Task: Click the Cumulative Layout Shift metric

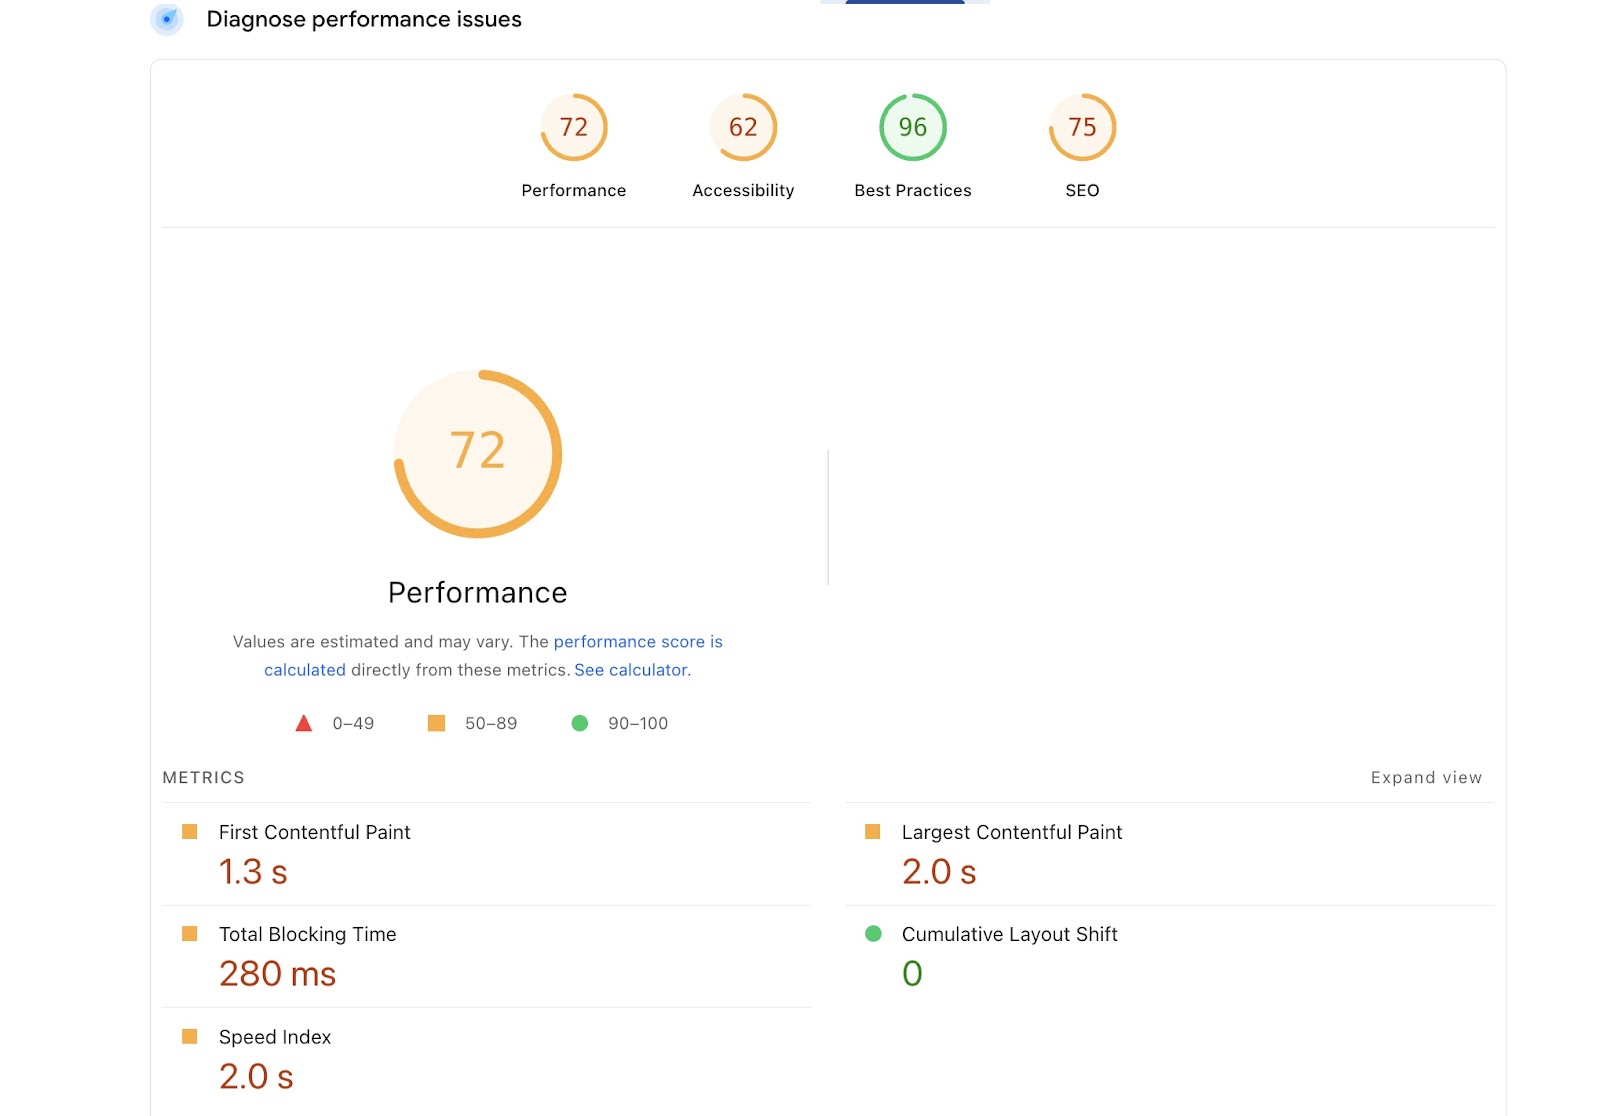Action: pos(1009,934)
